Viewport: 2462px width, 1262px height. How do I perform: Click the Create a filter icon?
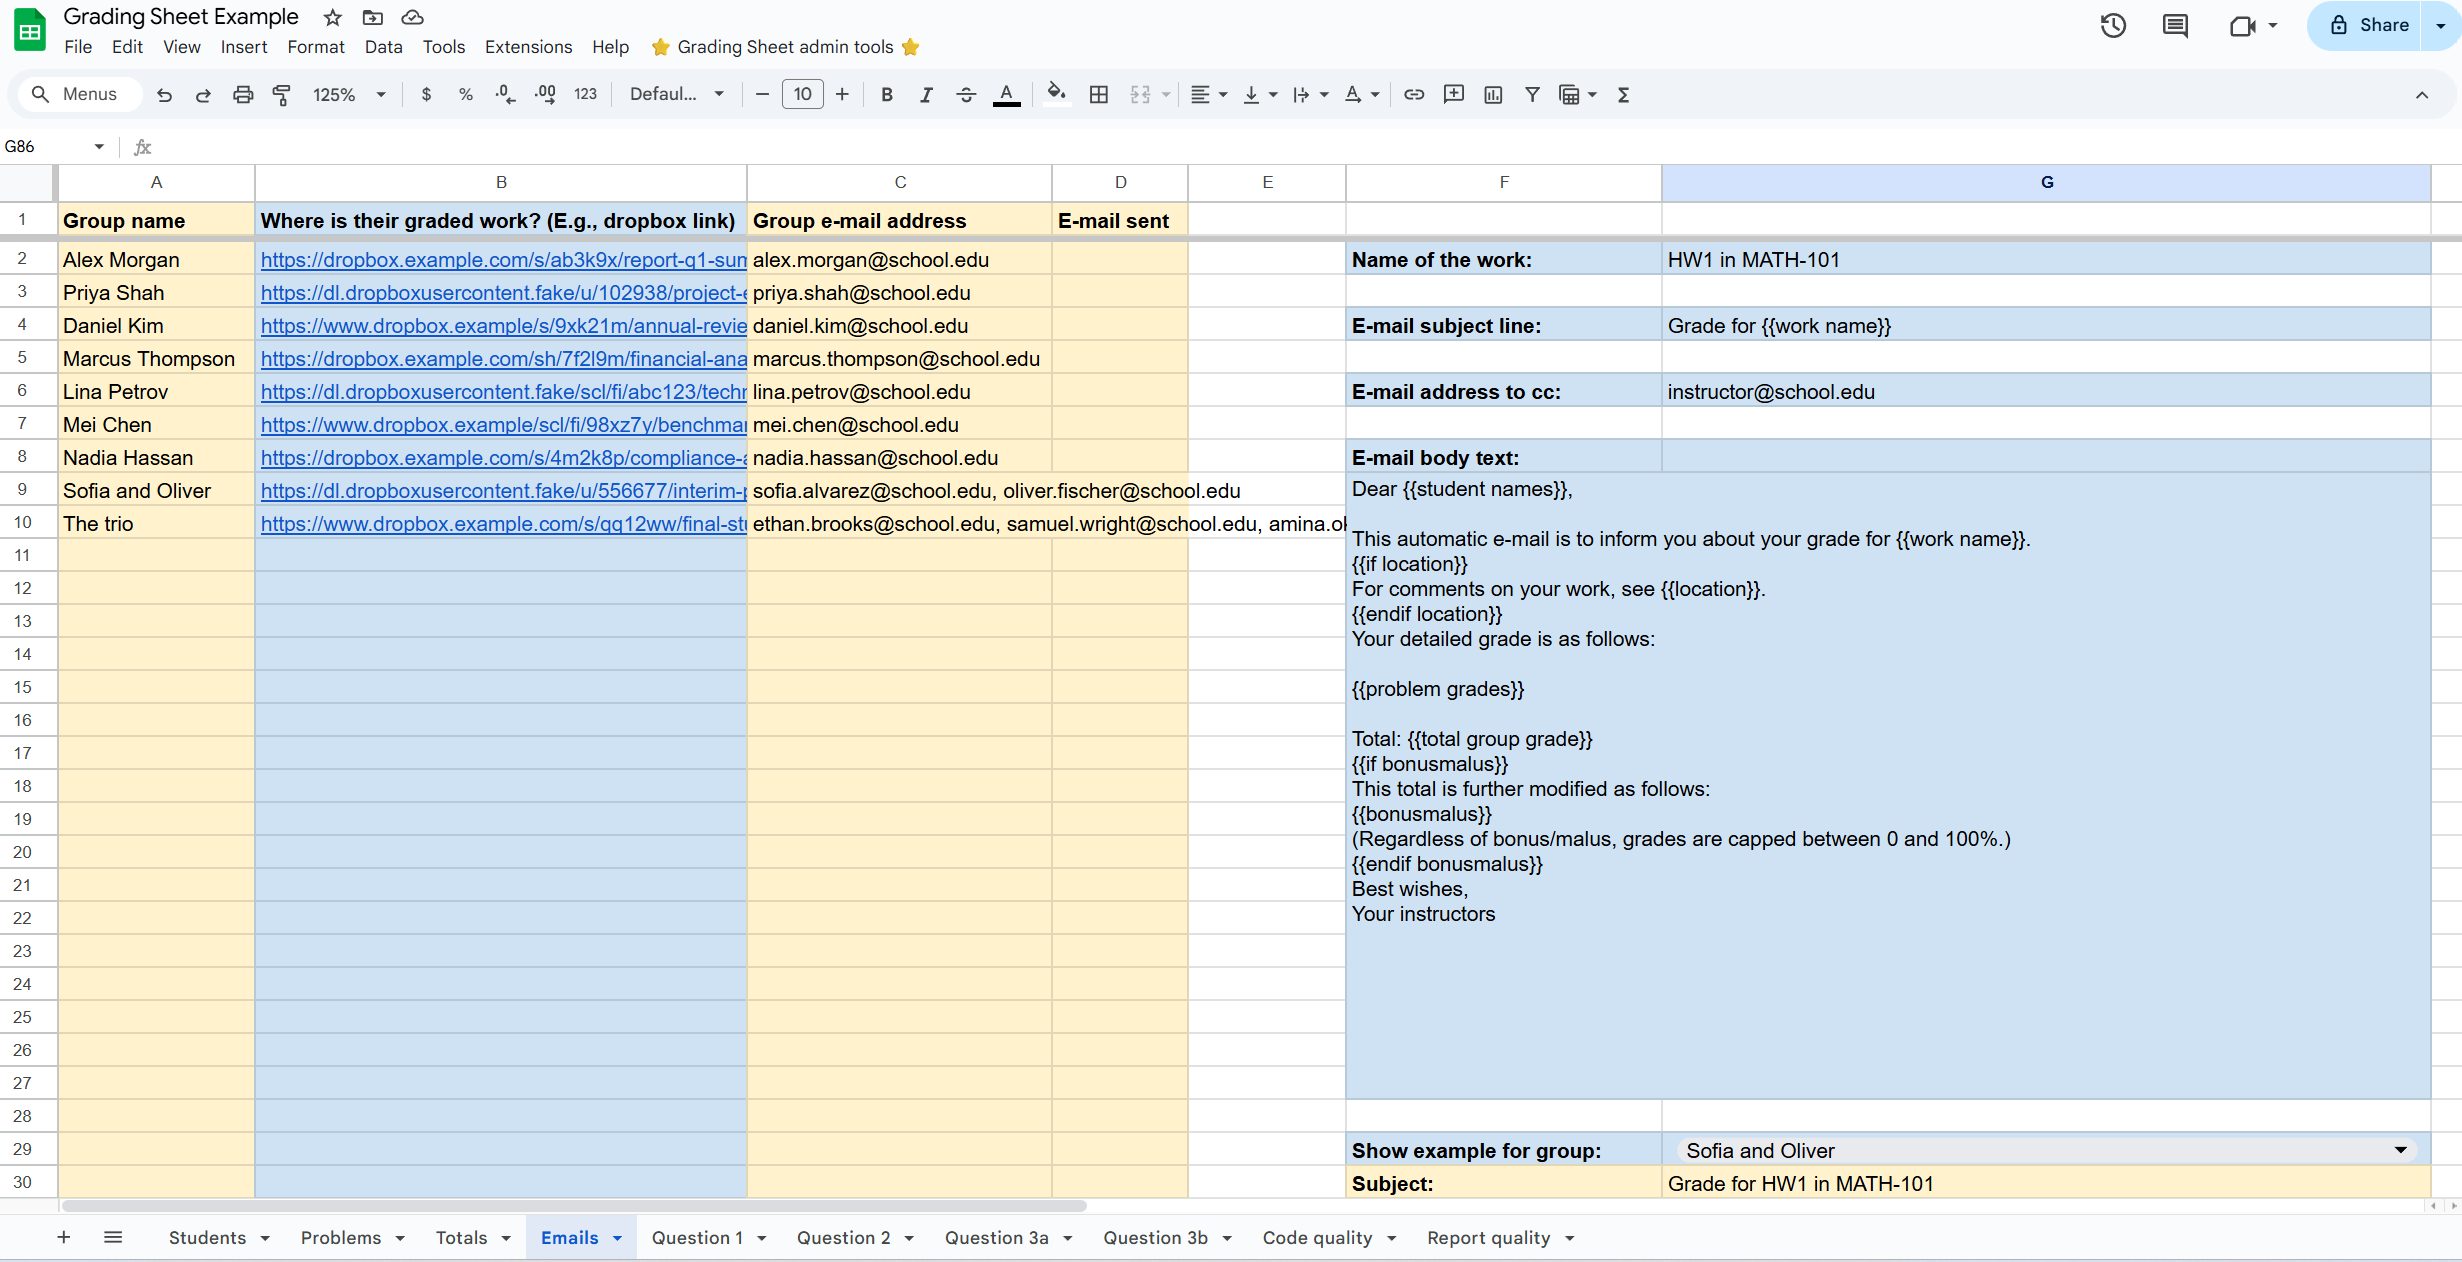tap(1532, 95)
